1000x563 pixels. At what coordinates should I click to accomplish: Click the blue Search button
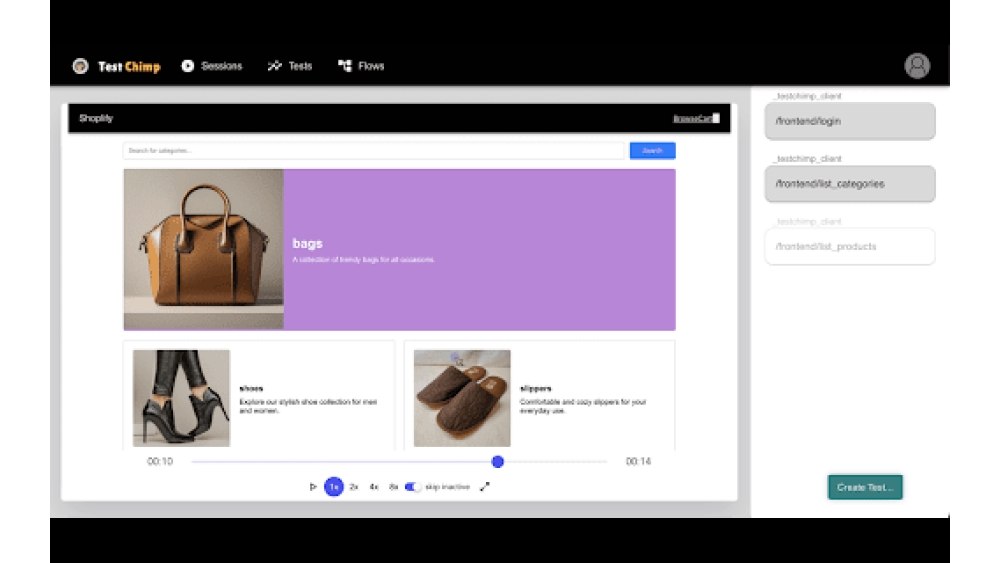652,150
